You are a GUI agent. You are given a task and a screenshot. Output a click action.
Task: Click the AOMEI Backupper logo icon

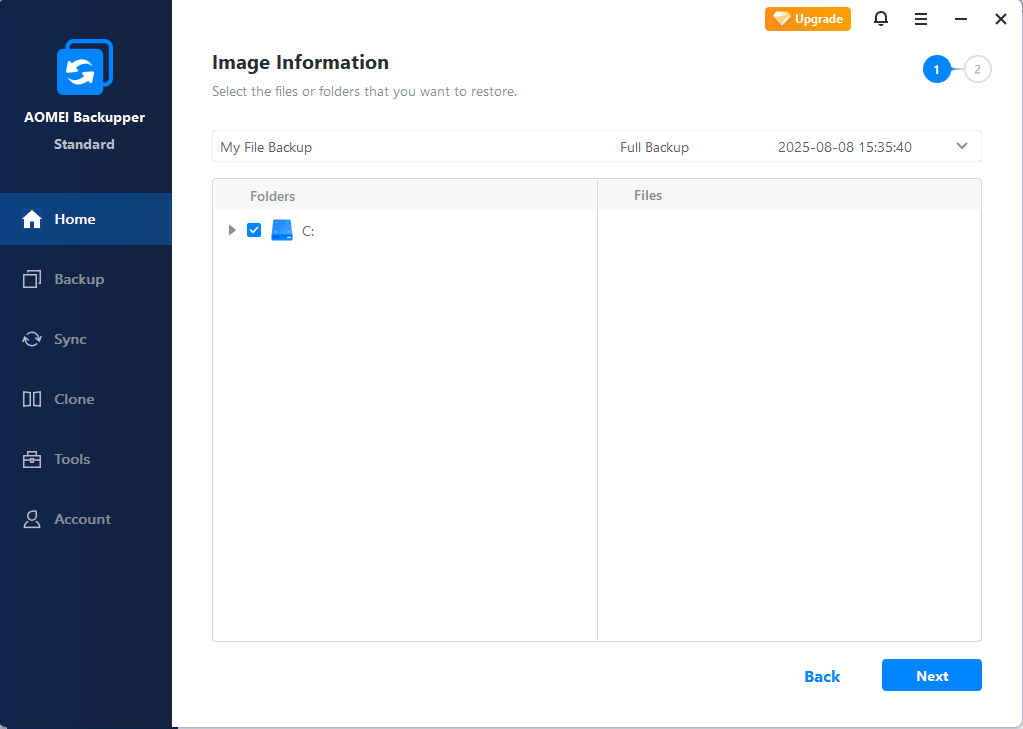[85, 67]
